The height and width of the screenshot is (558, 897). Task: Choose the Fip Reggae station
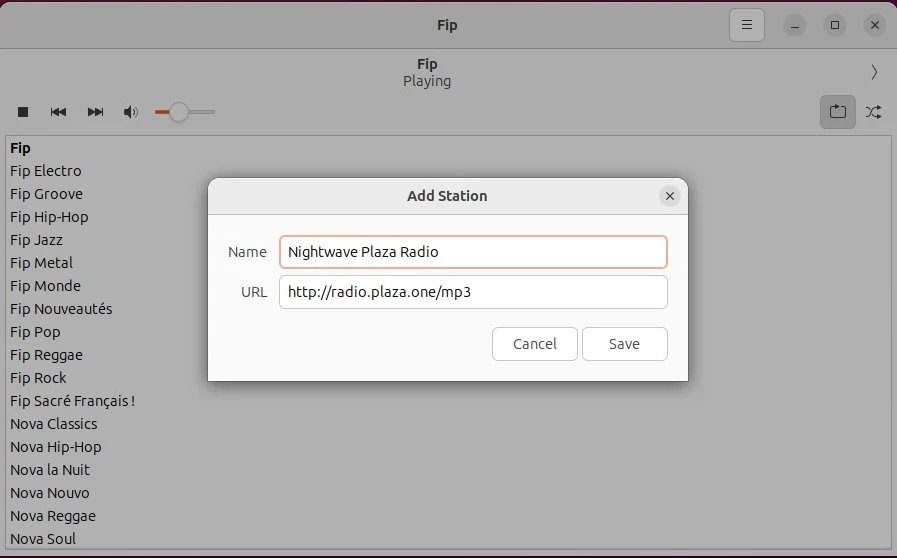(x=47, y=355)
